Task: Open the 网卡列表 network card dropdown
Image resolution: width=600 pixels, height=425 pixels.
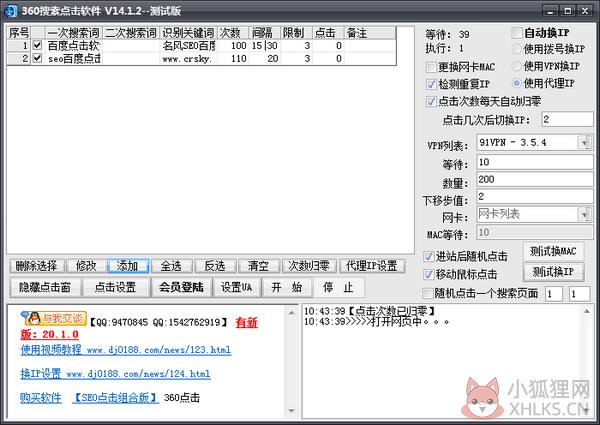Action: pos(585,214)
